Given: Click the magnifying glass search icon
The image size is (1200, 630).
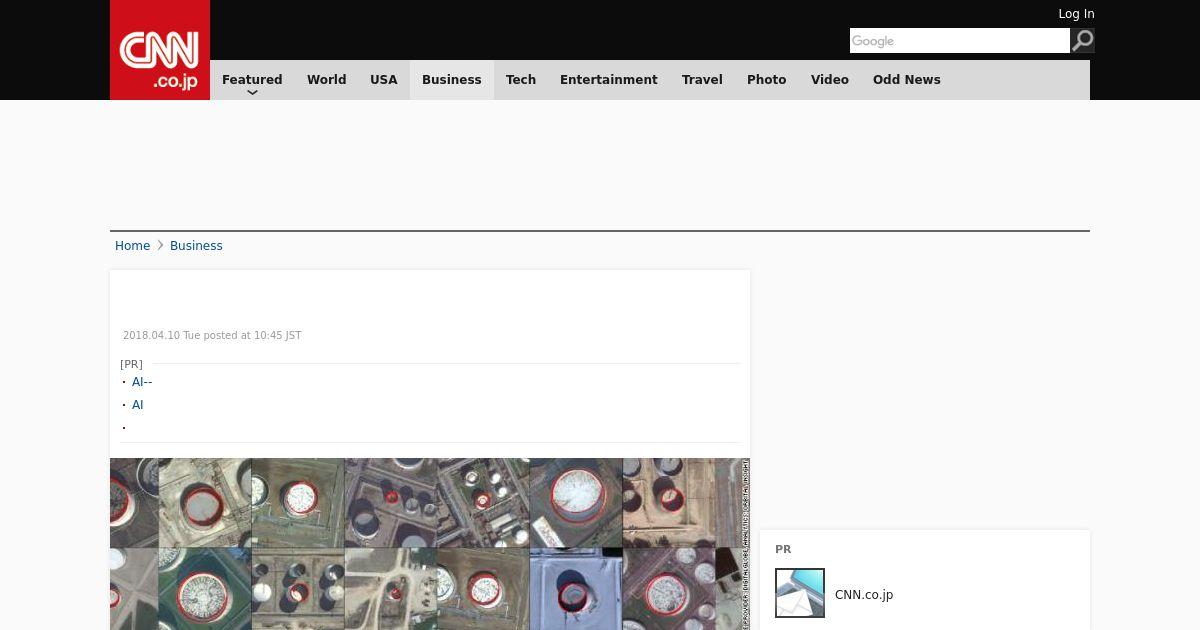Looking at the screenshot, I should tap(1082, 40).
